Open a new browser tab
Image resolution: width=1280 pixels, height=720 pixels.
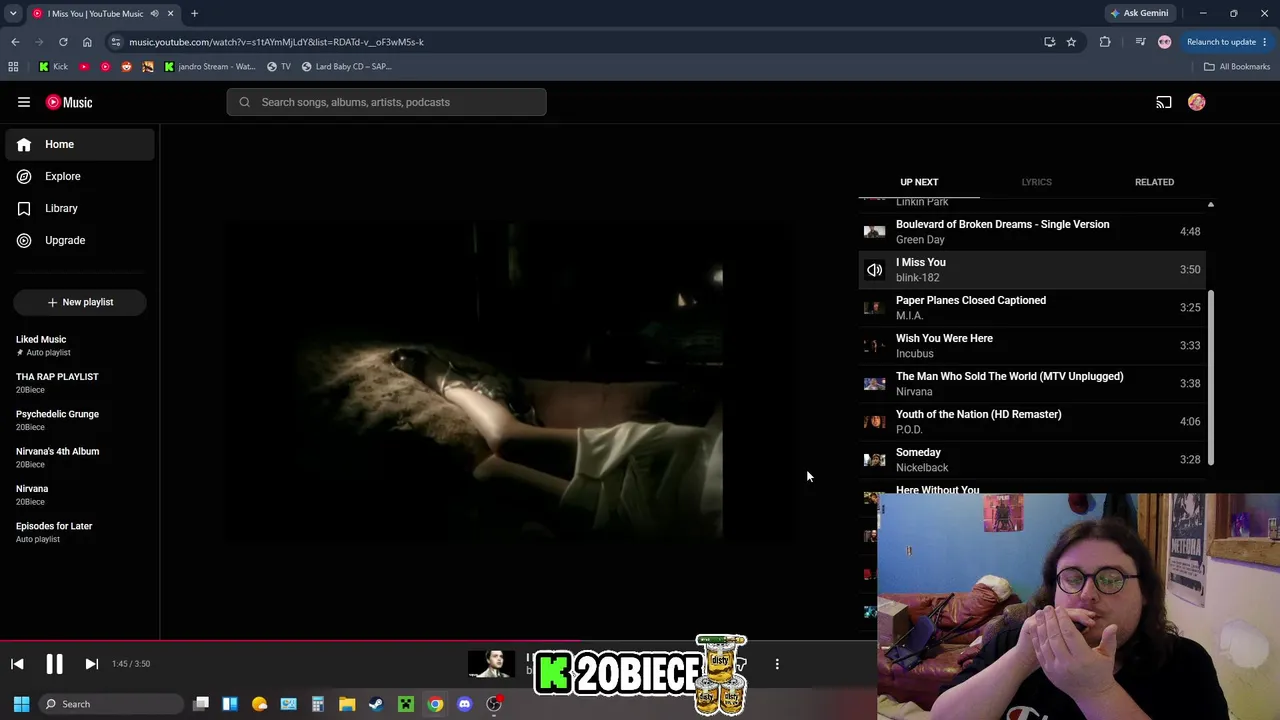[x=194, y=14]
